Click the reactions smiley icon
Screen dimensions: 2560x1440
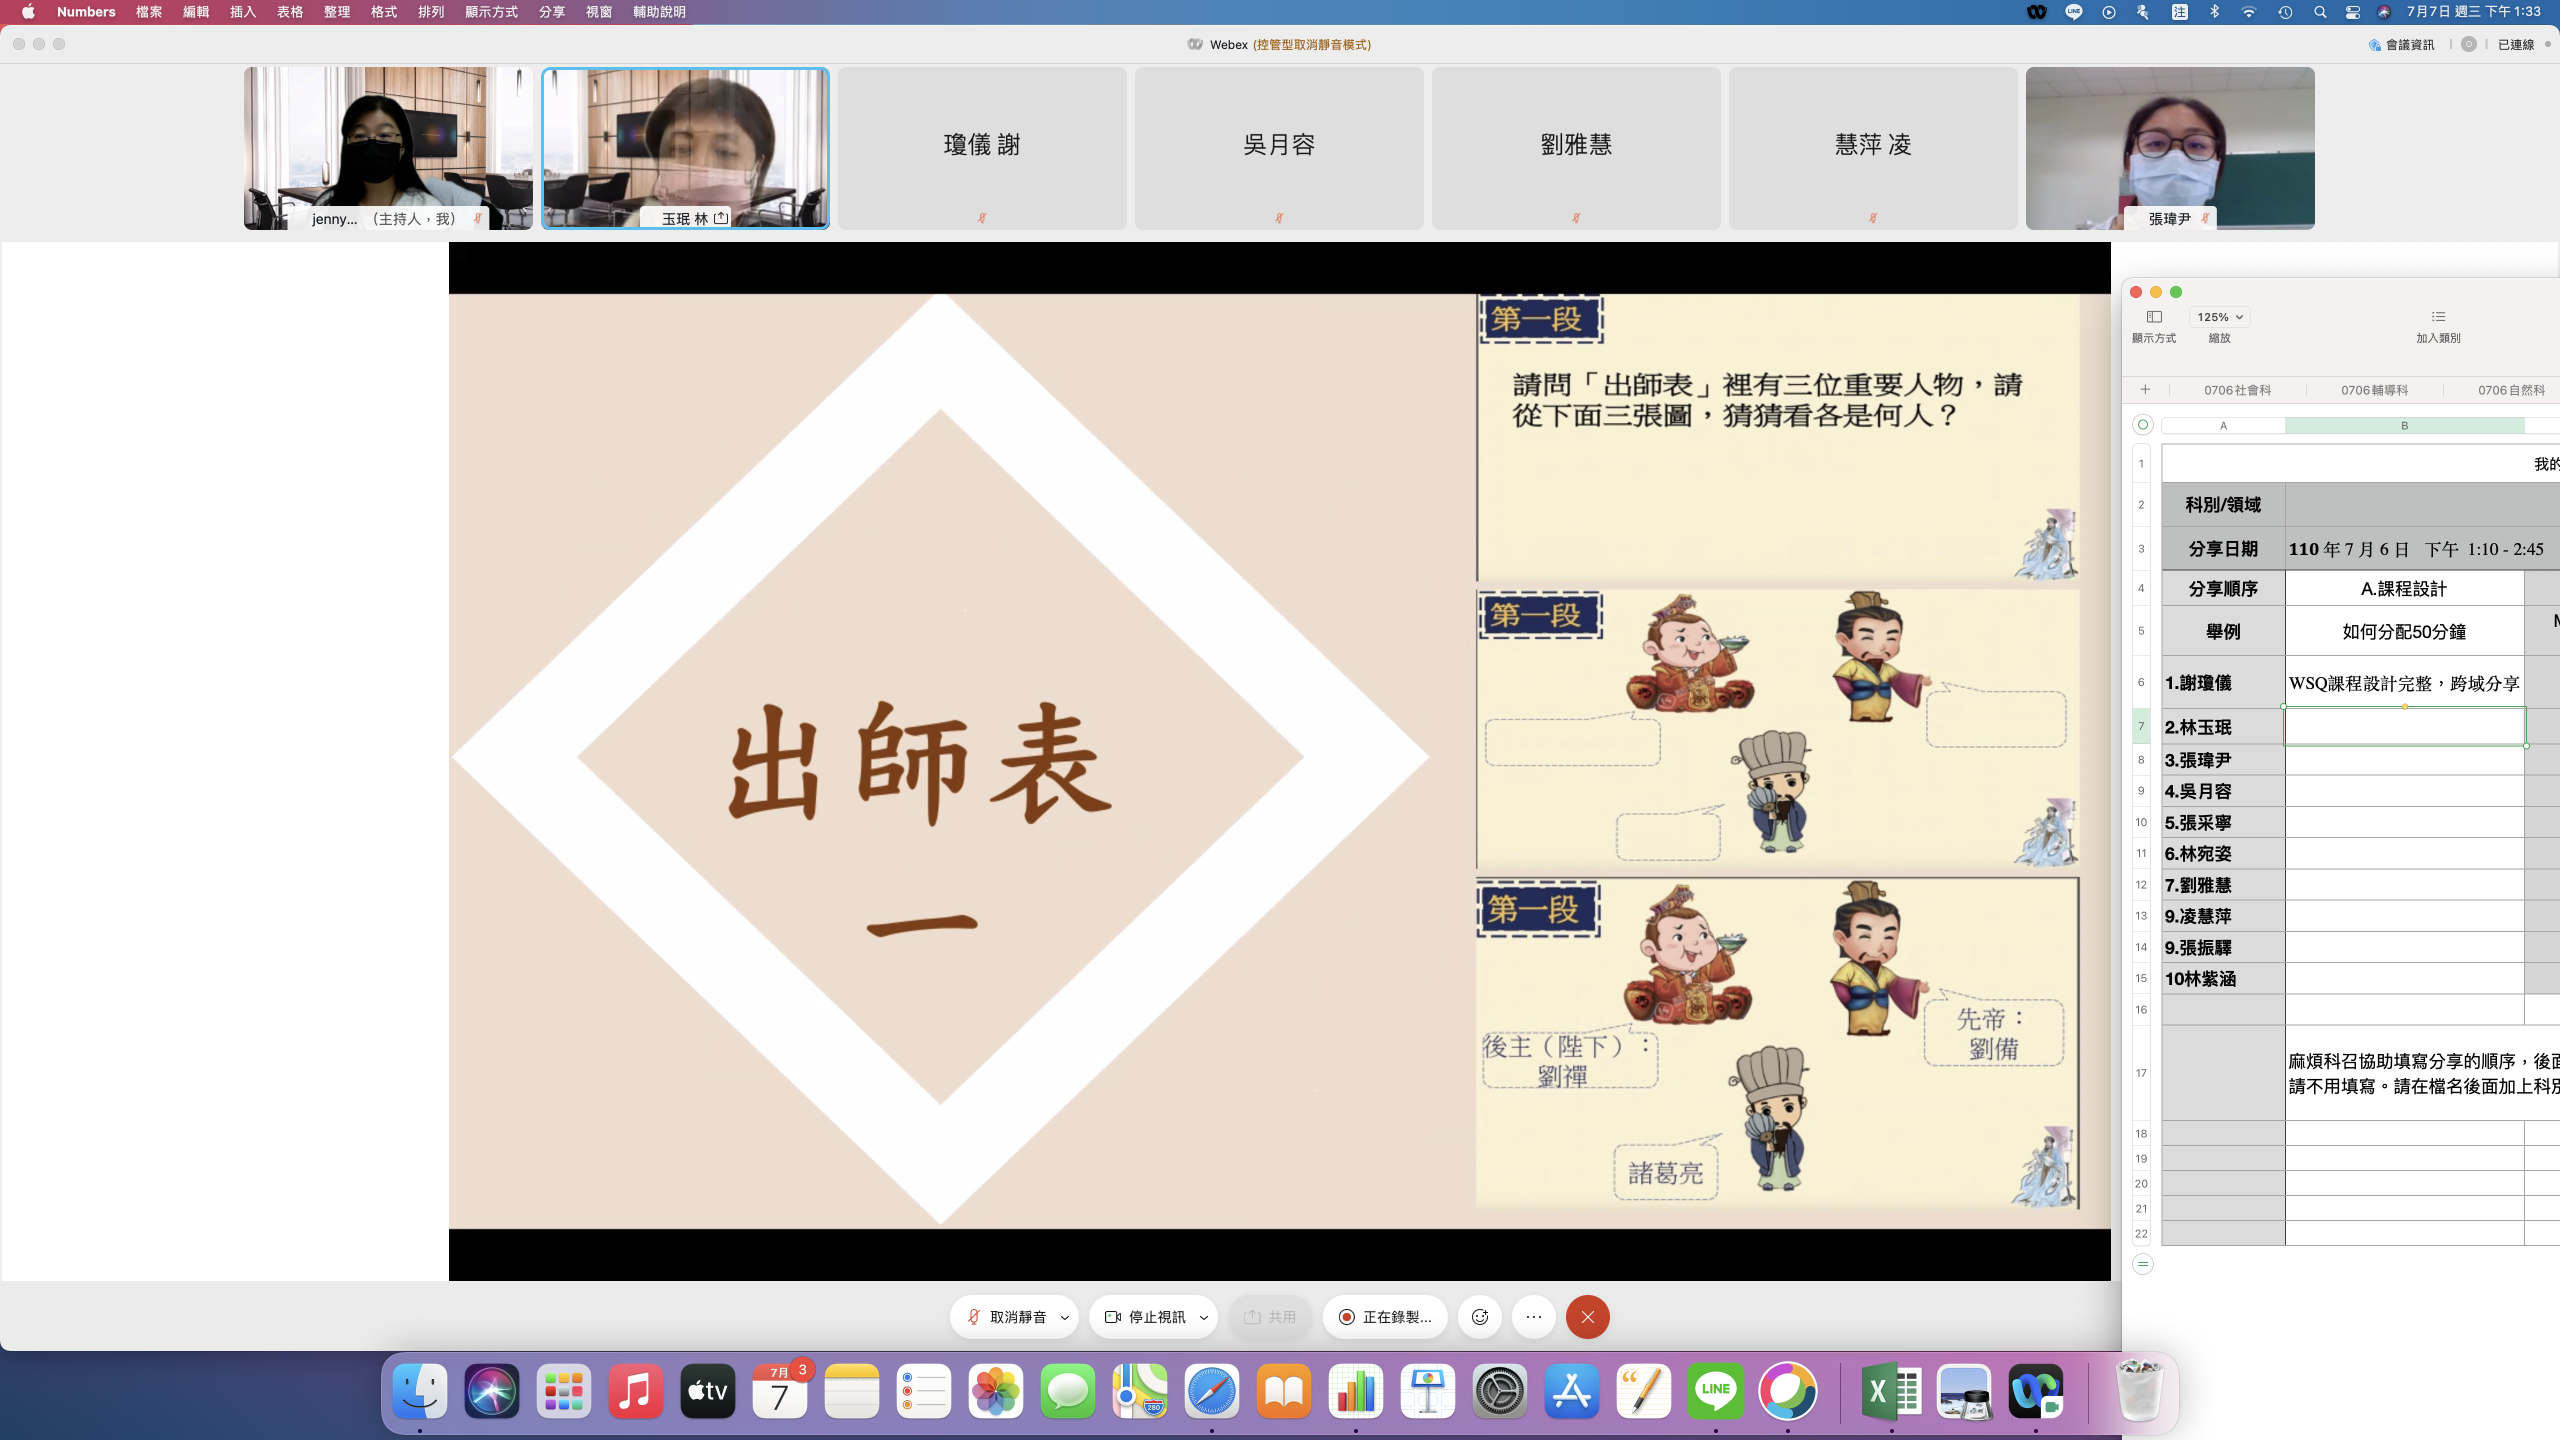click(1480, 1317)
